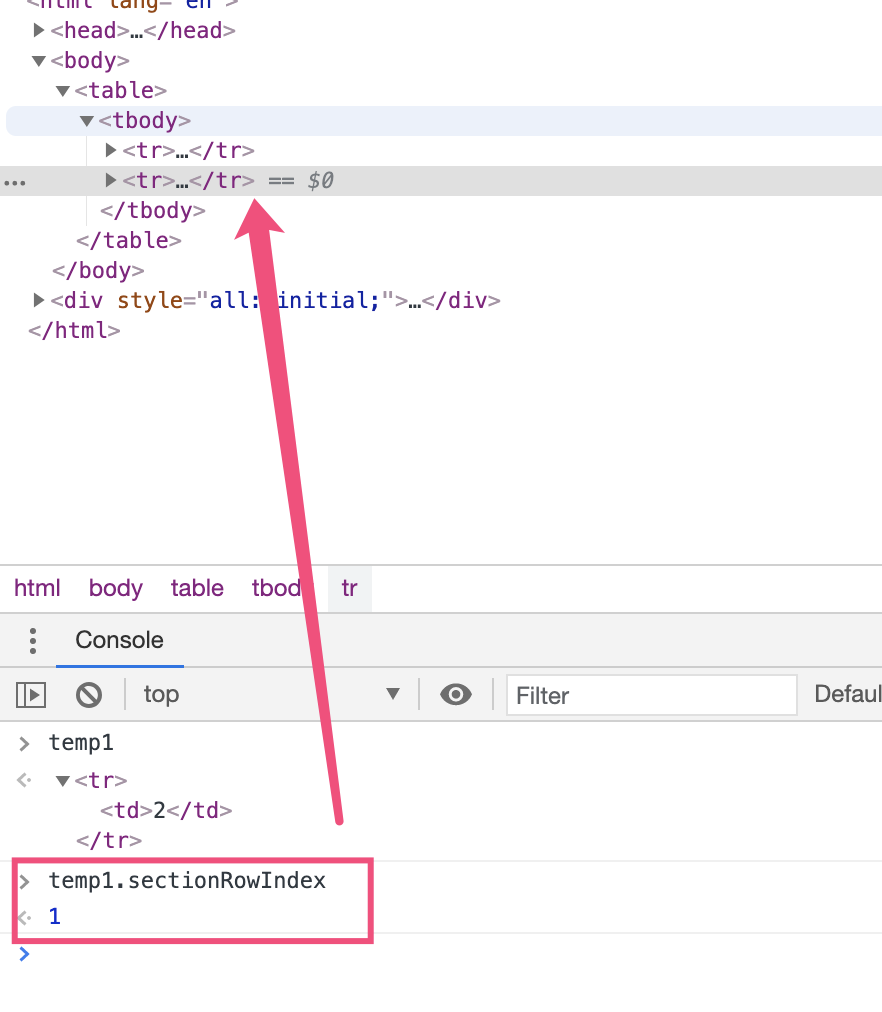Click the temp1.sectionRowIndex console command
Viewport: 882px width, 1012px height.
tap(187, 880)
